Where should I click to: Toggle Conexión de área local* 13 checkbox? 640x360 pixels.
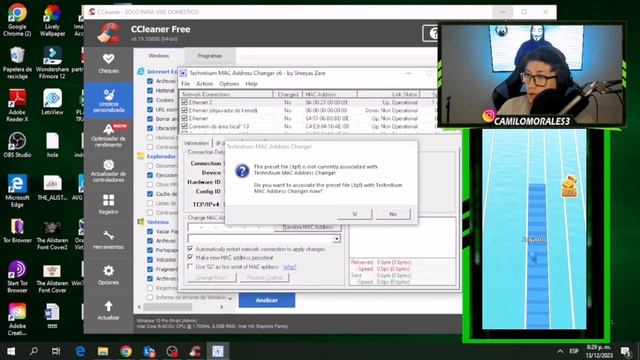(x=184, y=126)
